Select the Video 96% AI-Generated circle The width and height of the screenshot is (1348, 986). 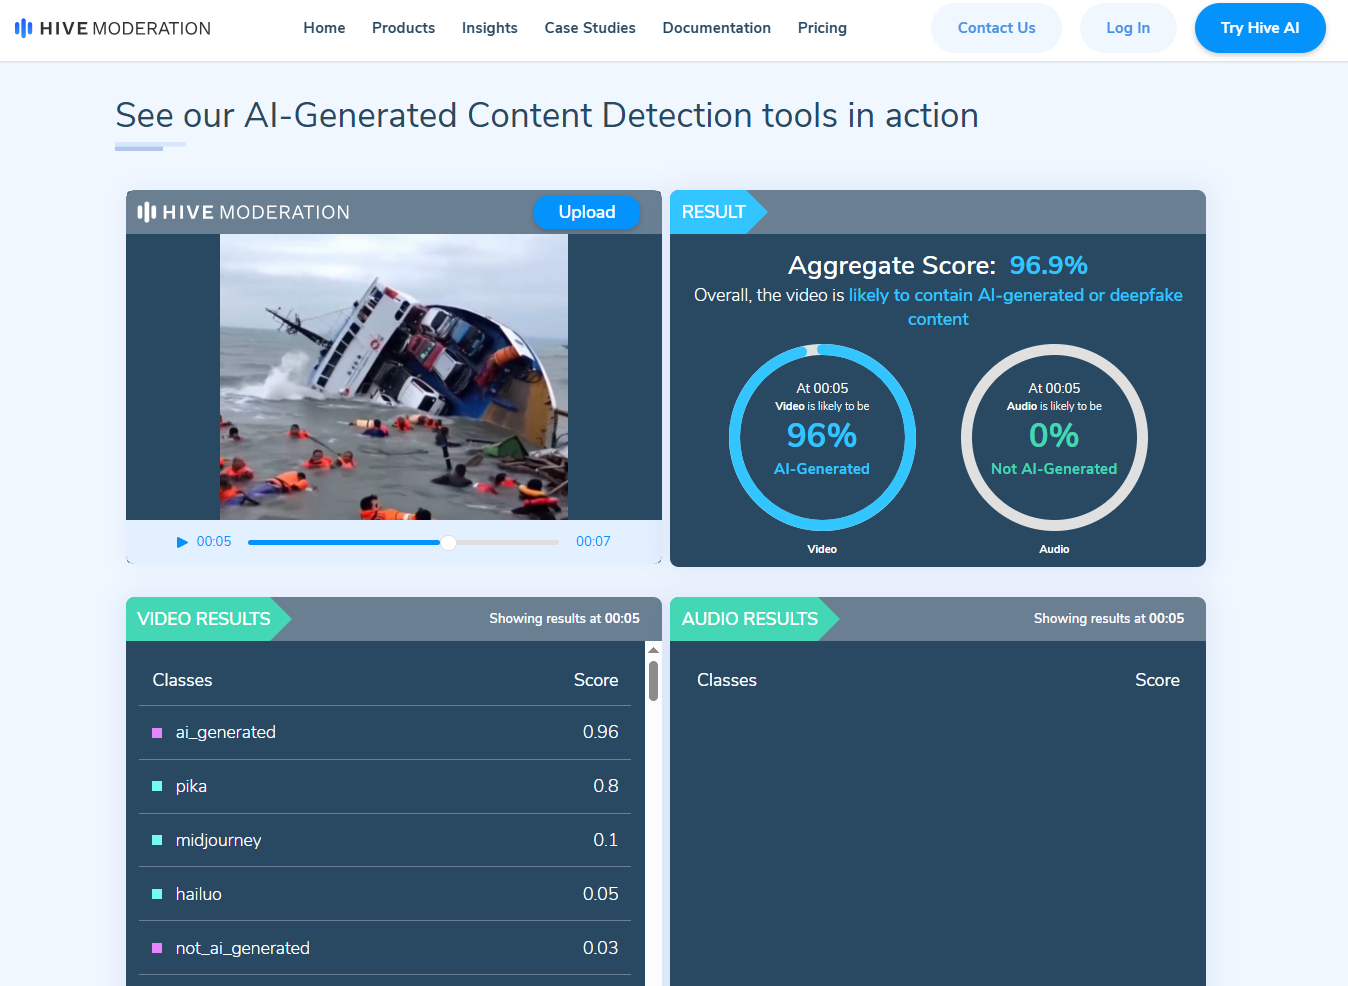pyautogui.click(x=822, y=438)
